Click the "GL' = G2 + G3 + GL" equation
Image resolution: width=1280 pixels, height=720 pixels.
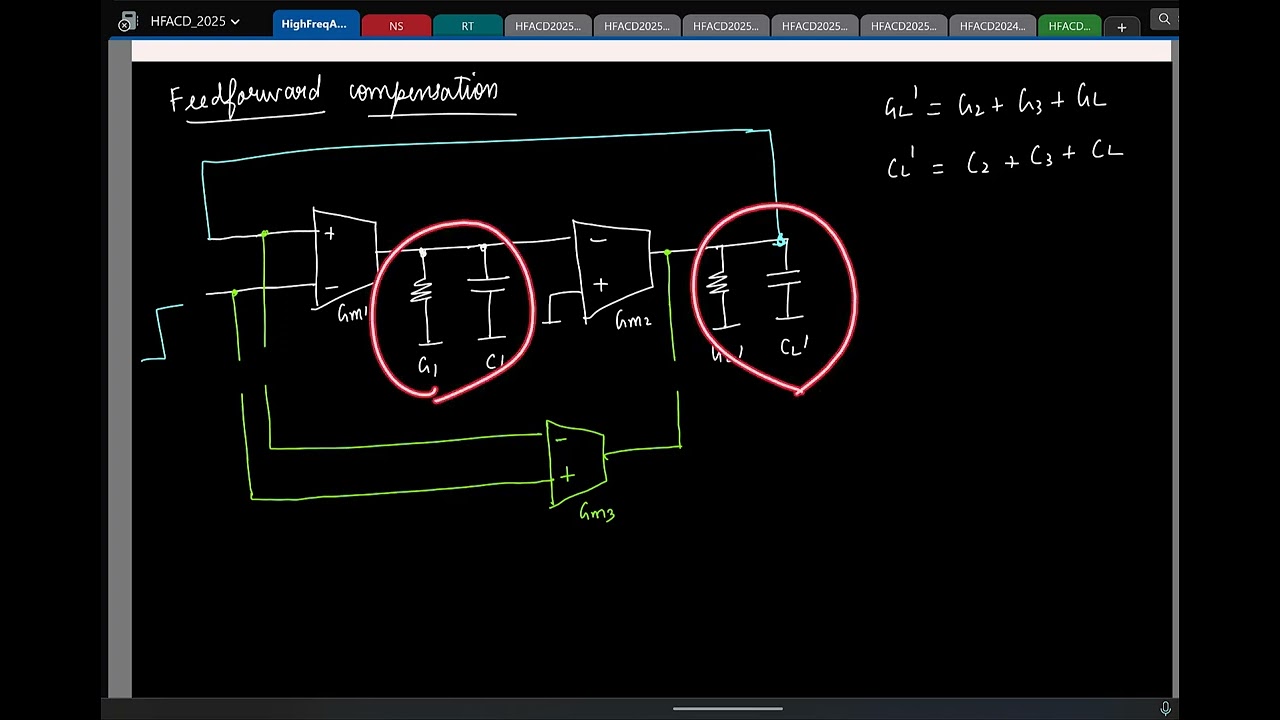pyautogui.click(x=996, y=103)
